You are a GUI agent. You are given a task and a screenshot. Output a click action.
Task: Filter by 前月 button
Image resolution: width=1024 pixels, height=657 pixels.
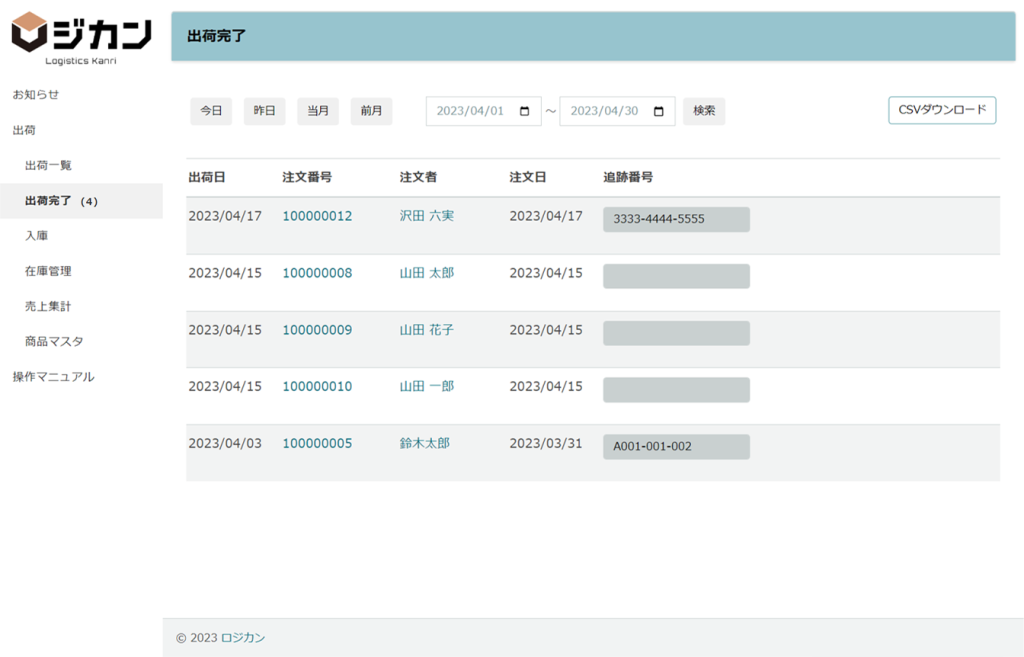[x=371, y=111]
